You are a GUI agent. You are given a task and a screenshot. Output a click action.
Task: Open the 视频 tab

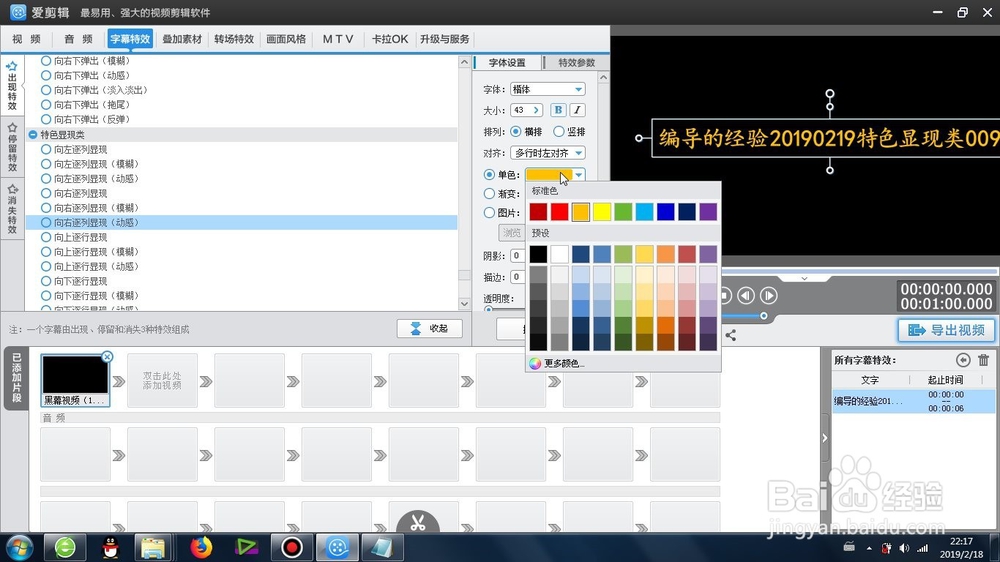[x=26, y=39]
